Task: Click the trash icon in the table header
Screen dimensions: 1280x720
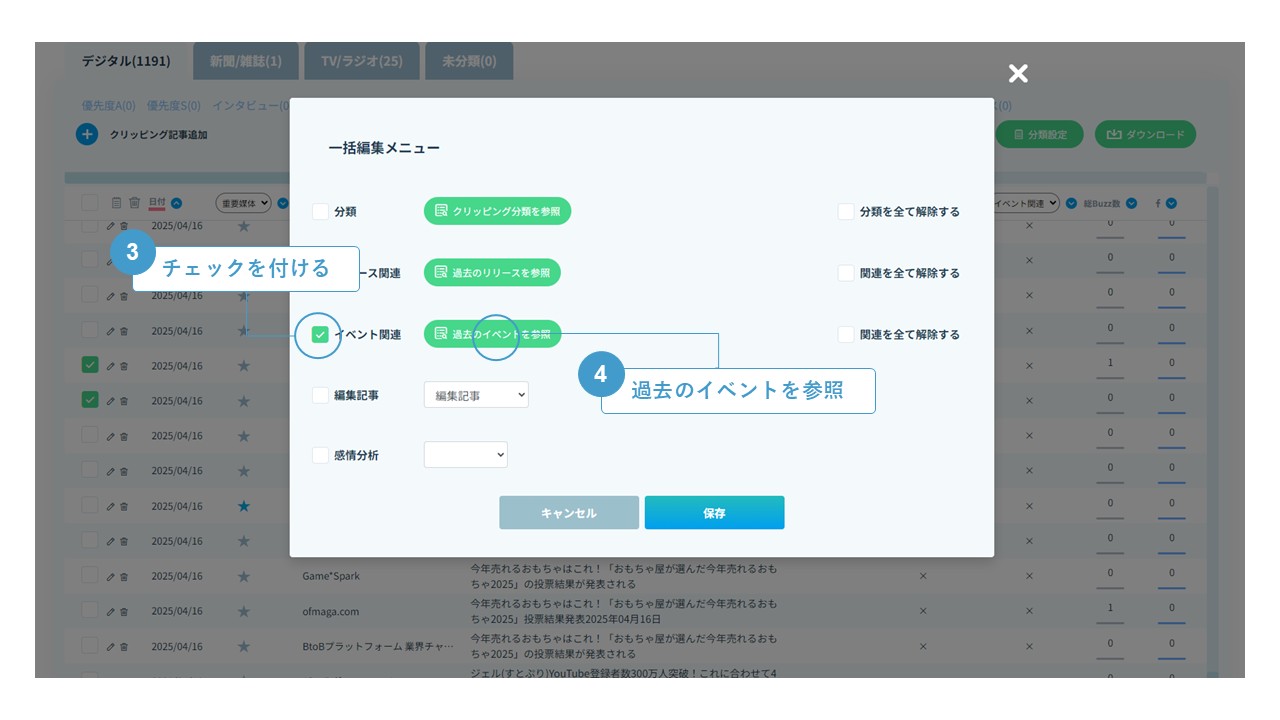Action: (134, 203)
